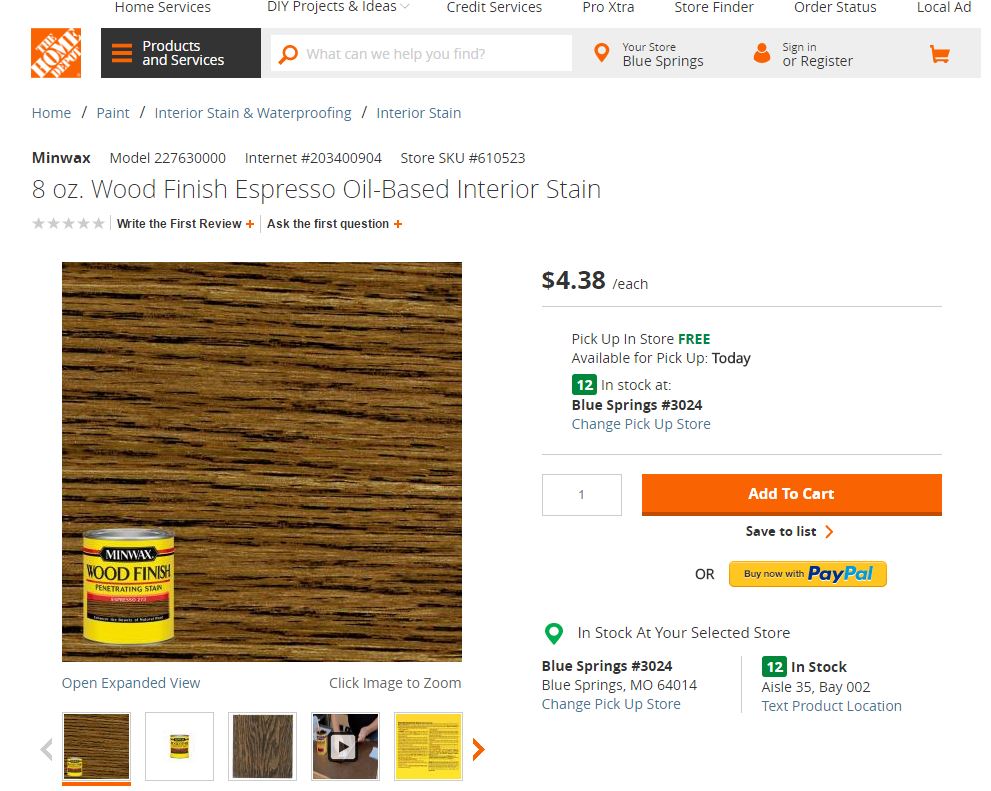Click the Add To Cart button
Viewport: 991px width, 791px height.
coord(791,495)
